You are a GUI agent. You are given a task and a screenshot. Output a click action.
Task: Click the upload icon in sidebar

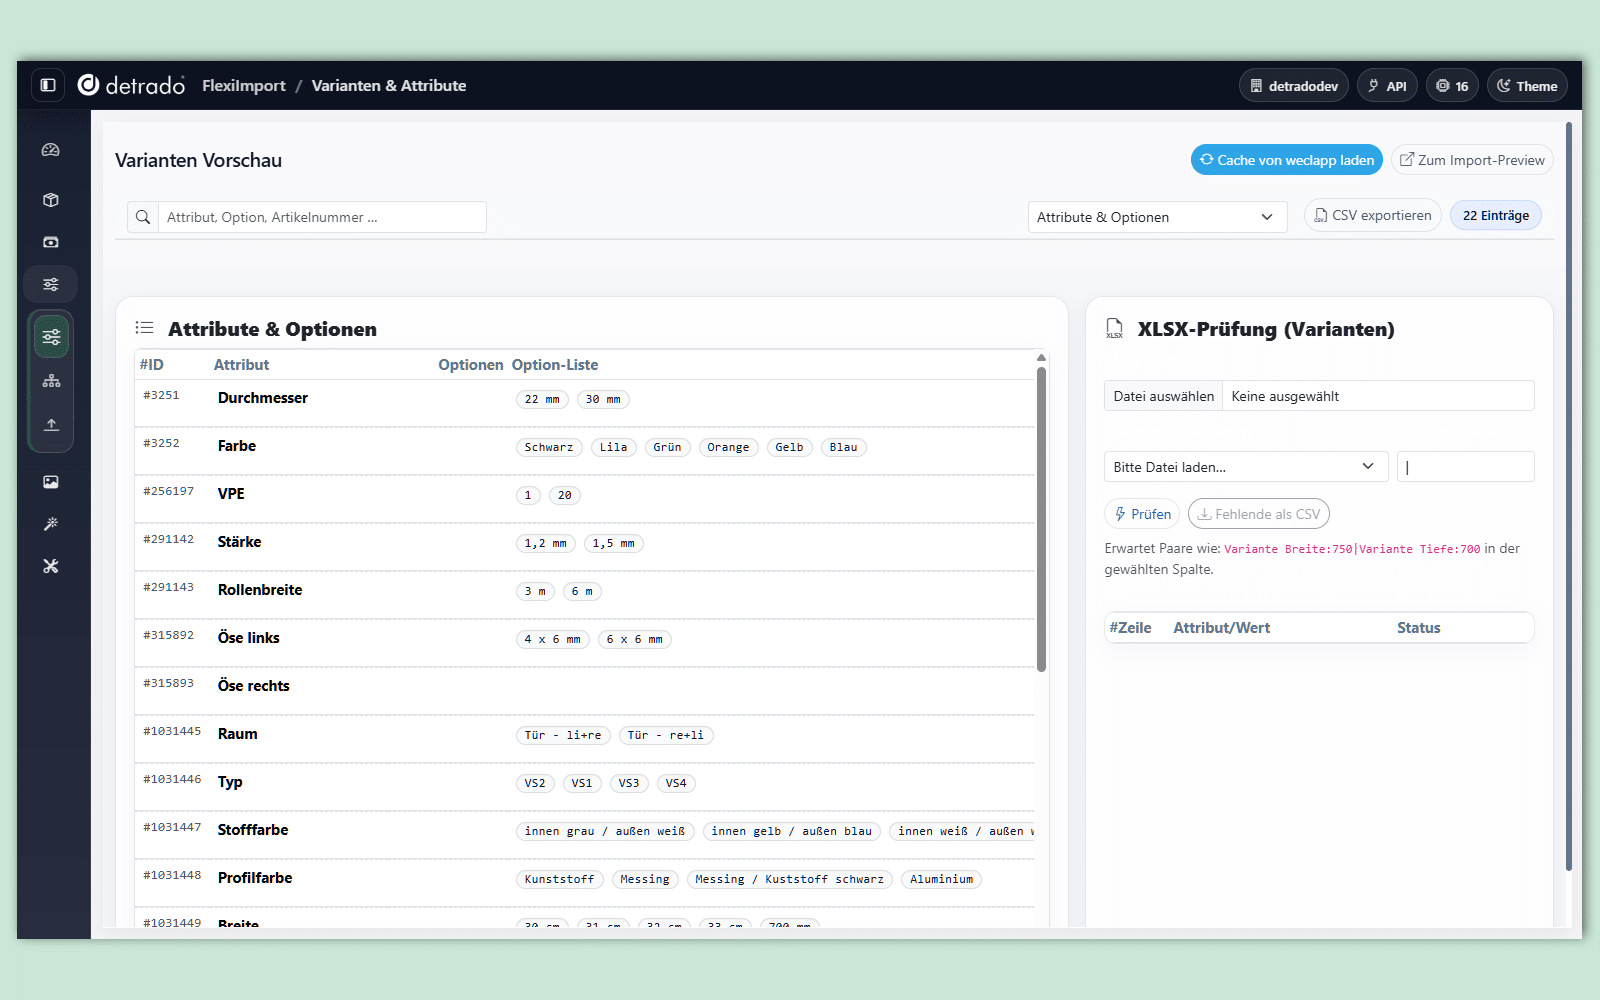point(51,425)
